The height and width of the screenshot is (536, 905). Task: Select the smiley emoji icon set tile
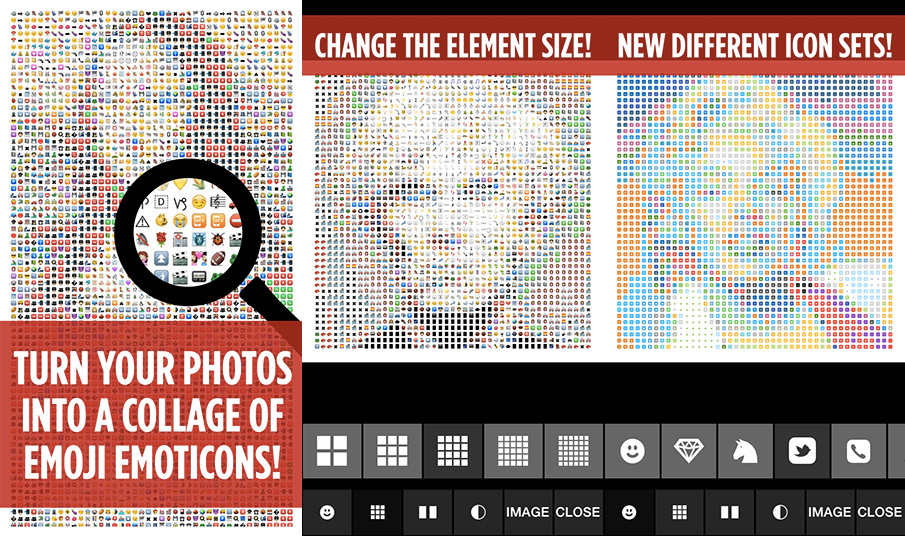tap(632, 451)
